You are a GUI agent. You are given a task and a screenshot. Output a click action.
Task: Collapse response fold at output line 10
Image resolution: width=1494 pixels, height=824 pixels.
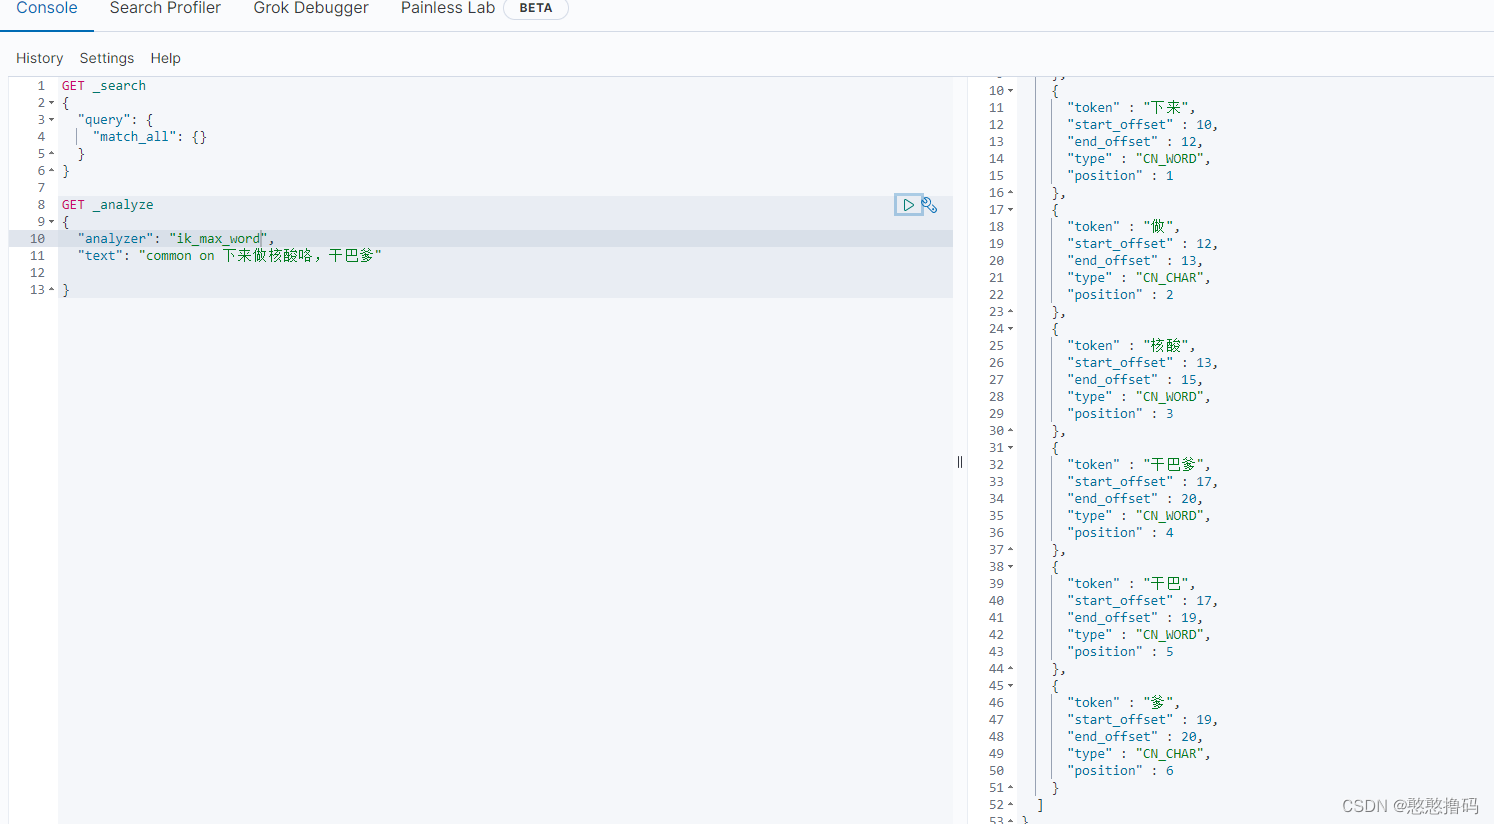click(1010, 91)
